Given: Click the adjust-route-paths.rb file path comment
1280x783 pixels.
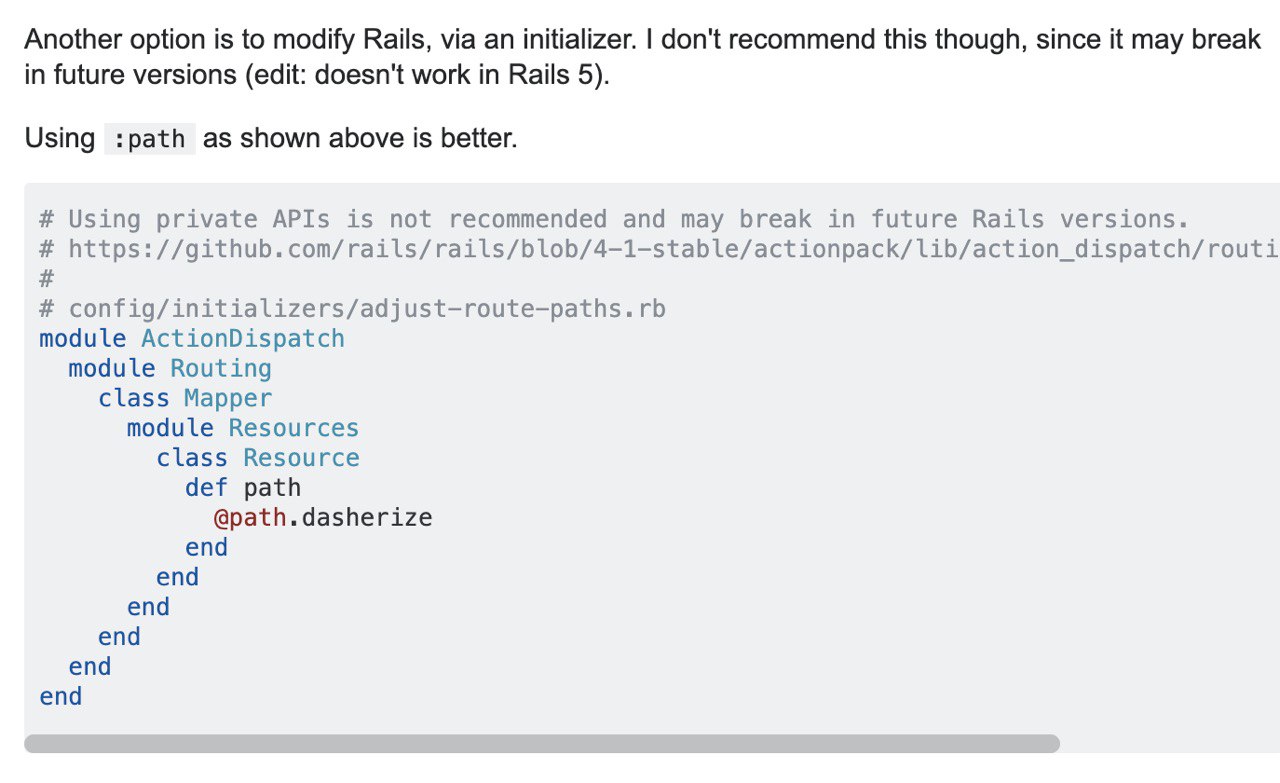Looking at the screenshot, I should click(x=352, y=309).
